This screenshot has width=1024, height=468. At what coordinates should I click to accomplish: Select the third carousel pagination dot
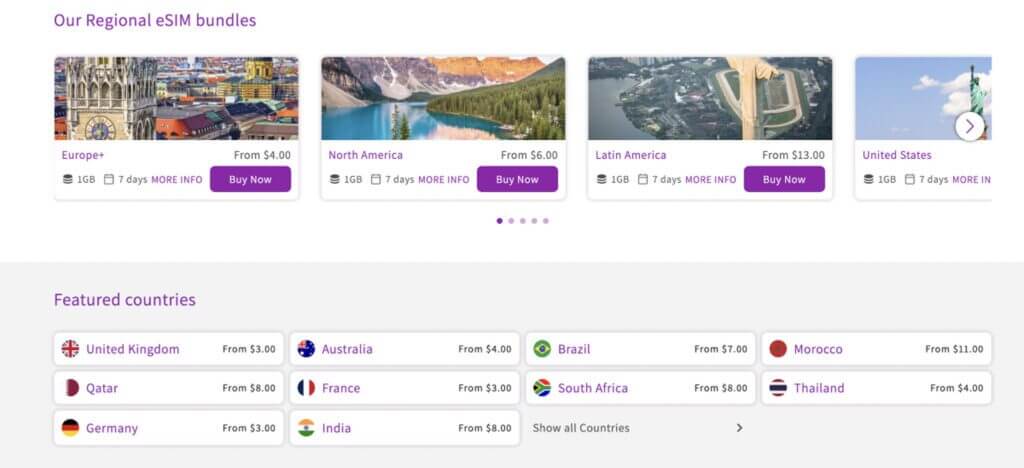(x=523, y=221)
